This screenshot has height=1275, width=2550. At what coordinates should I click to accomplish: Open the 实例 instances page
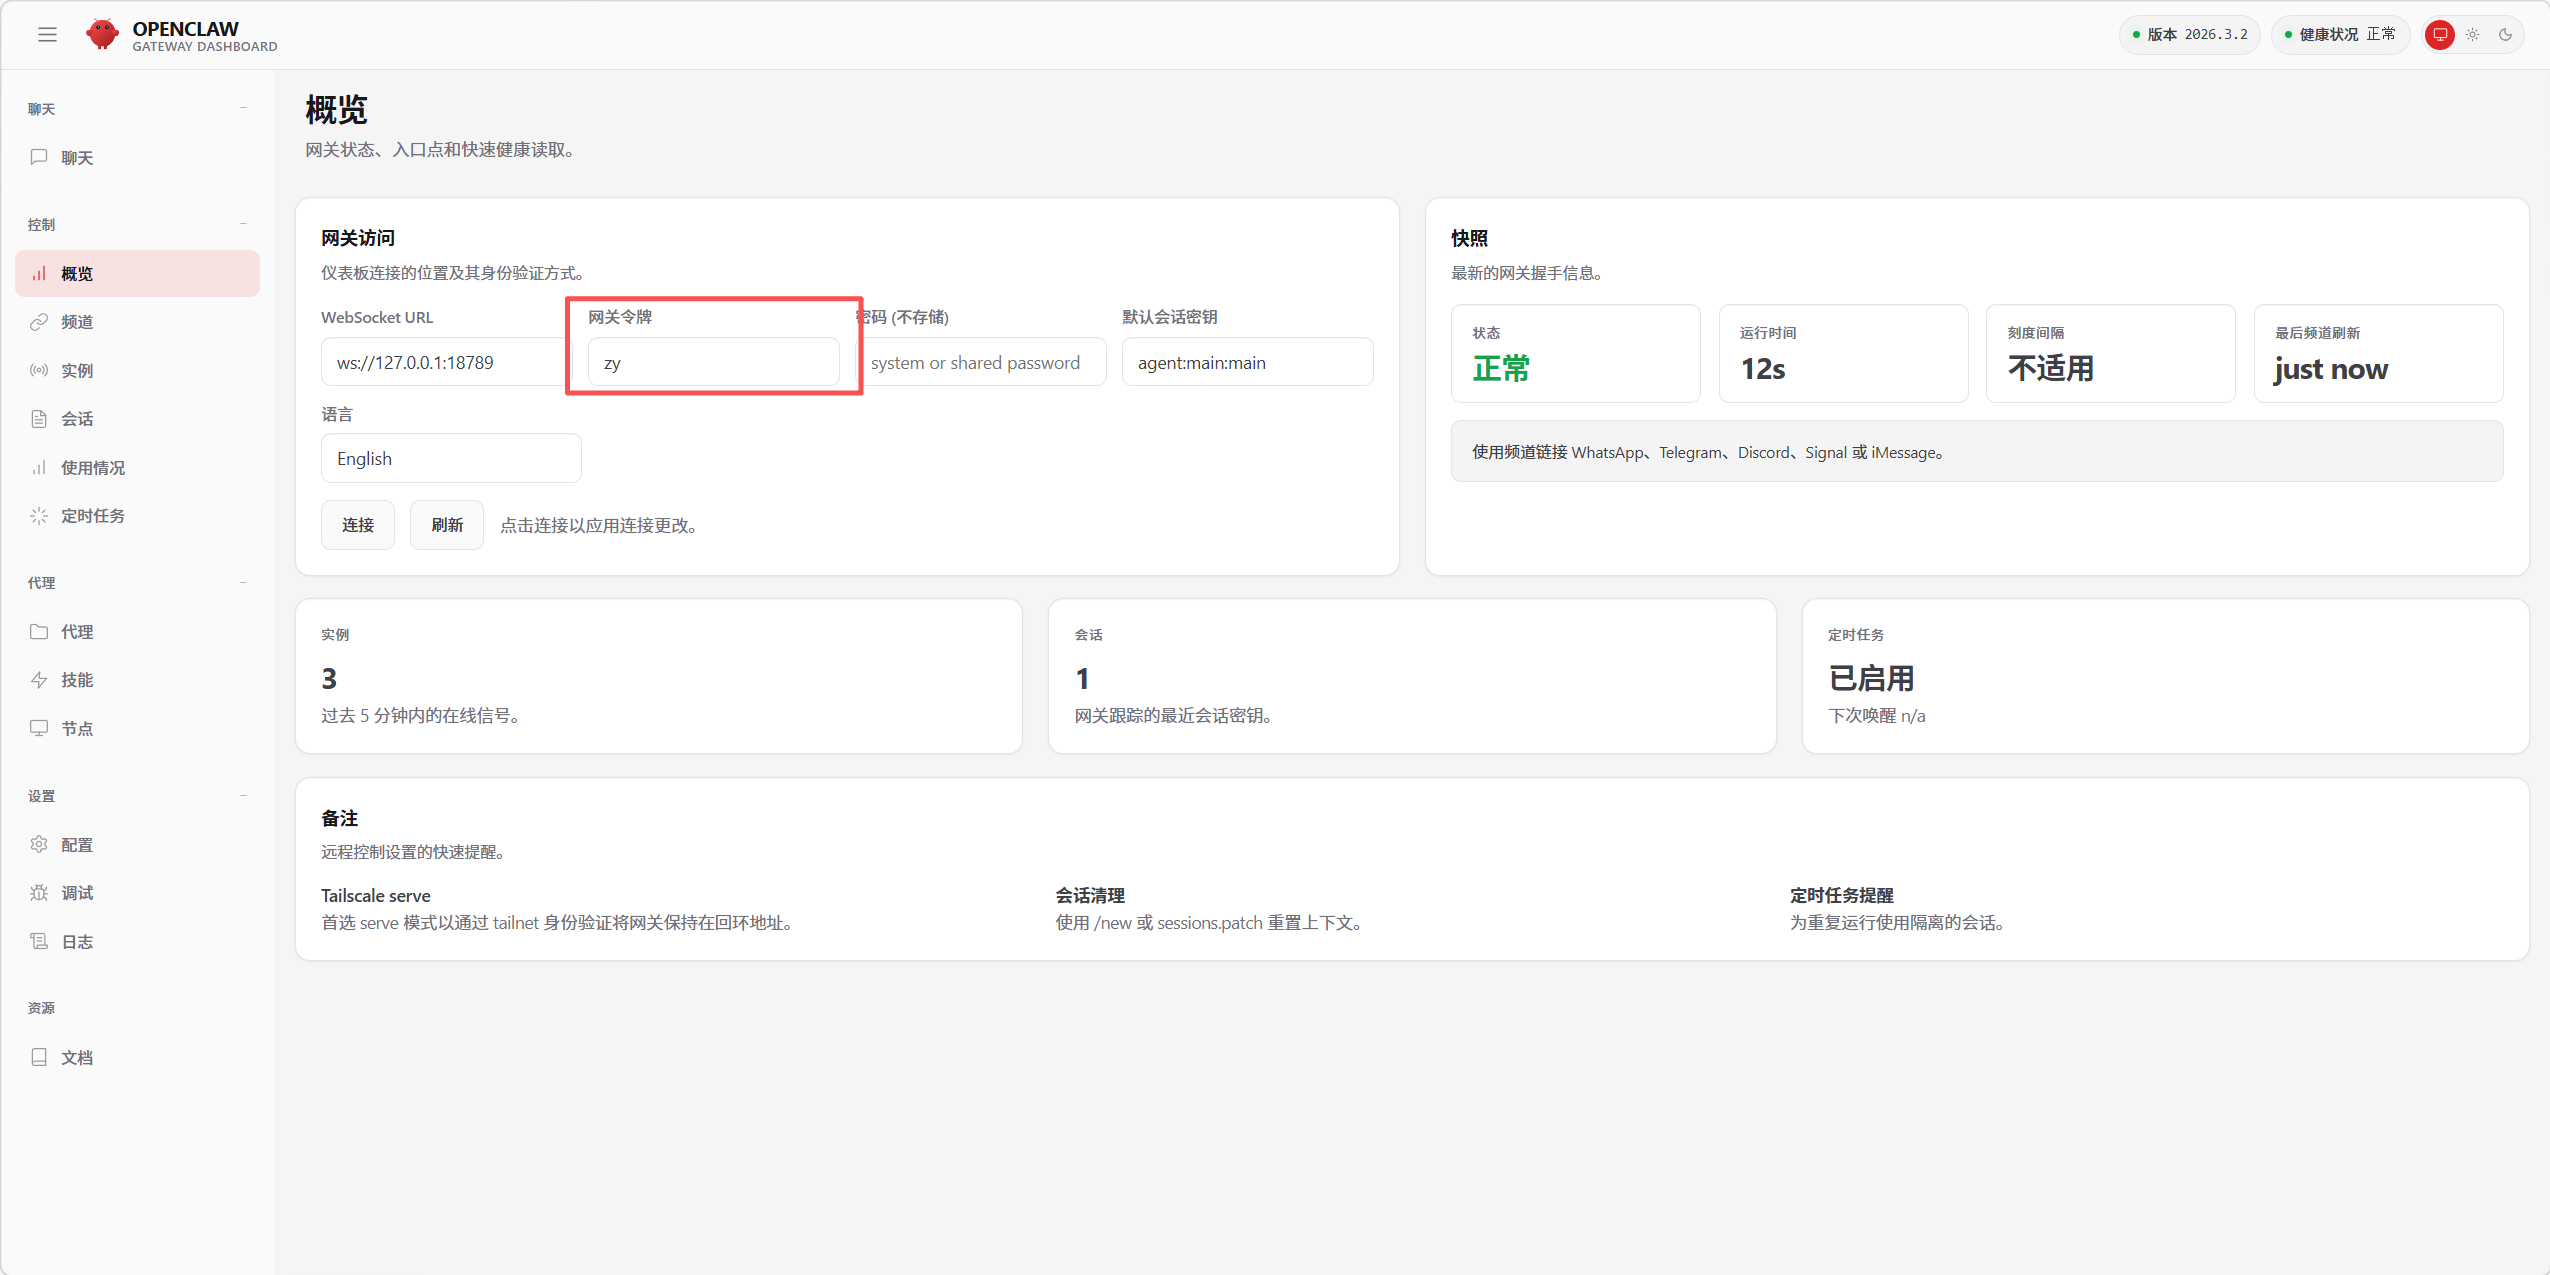[x=76, y=371]
